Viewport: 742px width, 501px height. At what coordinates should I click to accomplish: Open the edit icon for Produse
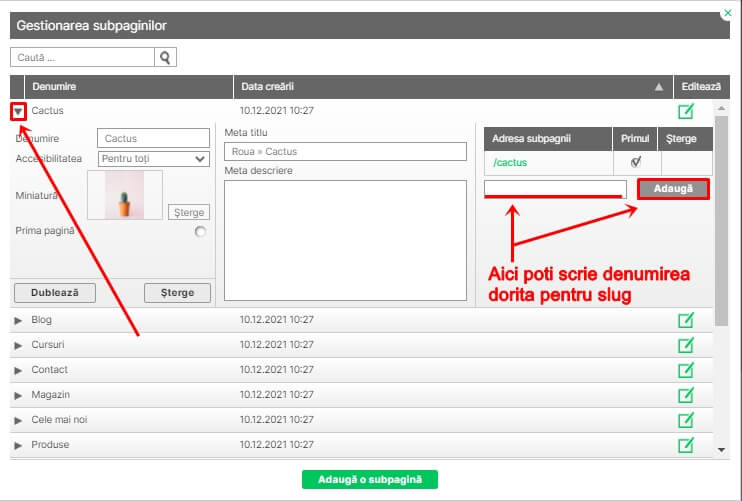686,445
